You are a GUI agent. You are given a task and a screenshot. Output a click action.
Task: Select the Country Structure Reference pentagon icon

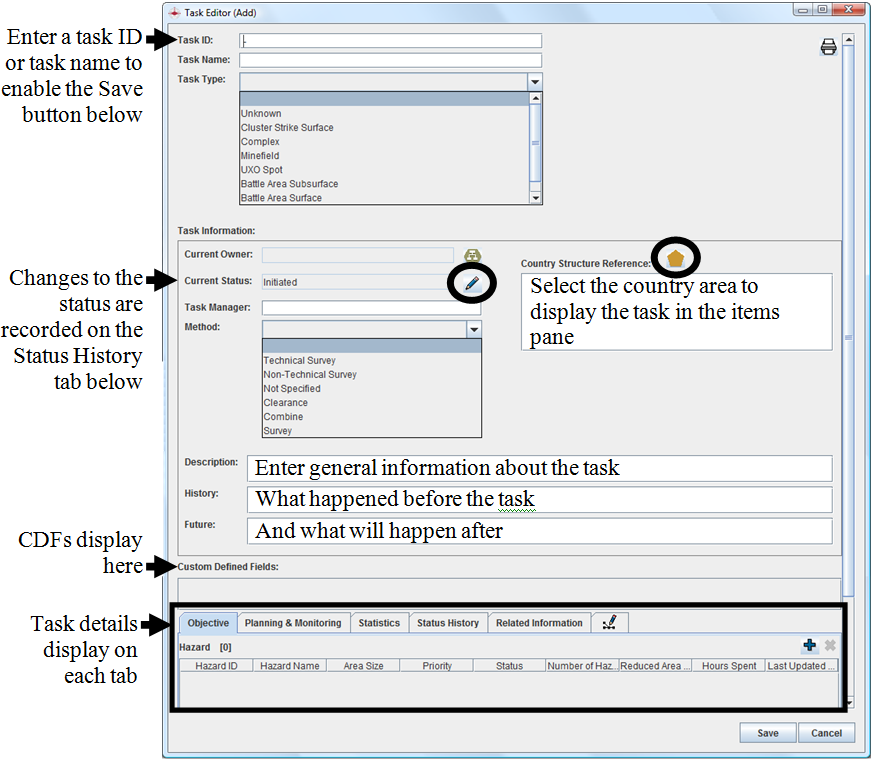click(x=676, y=258)
